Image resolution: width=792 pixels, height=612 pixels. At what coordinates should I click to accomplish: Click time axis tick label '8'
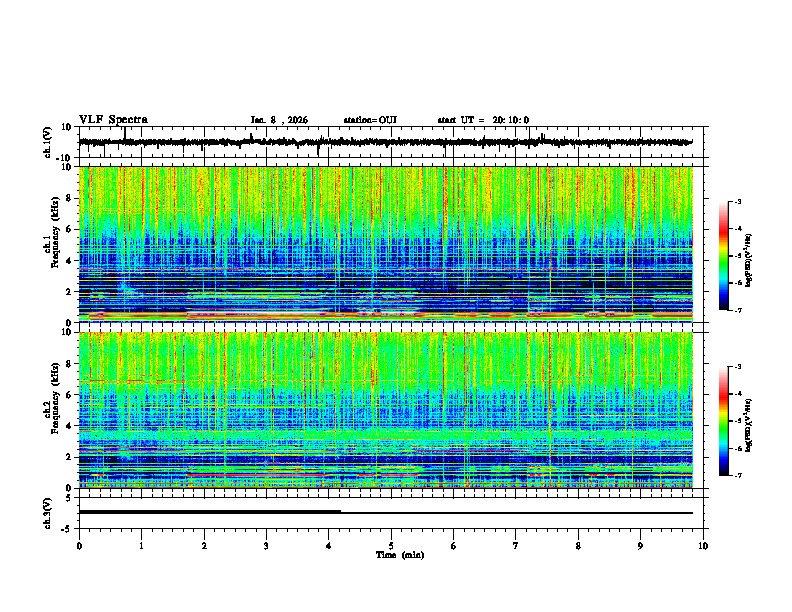click(578, 546)
